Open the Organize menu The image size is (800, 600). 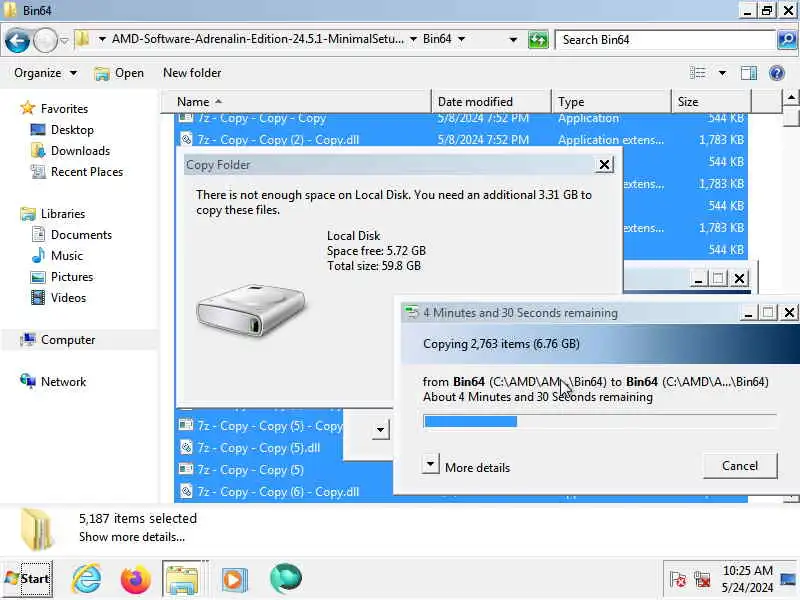tap(45, 73)
